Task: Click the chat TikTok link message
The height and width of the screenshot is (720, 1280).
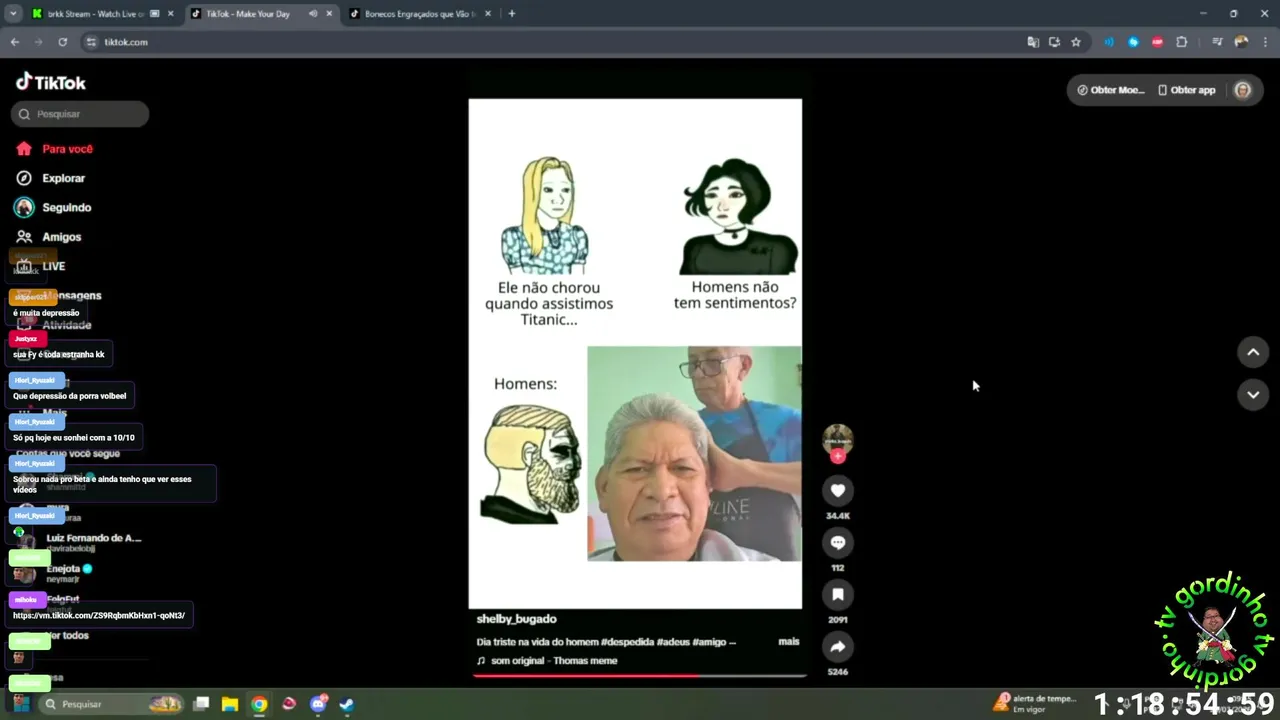Action: tap(99, 616)
